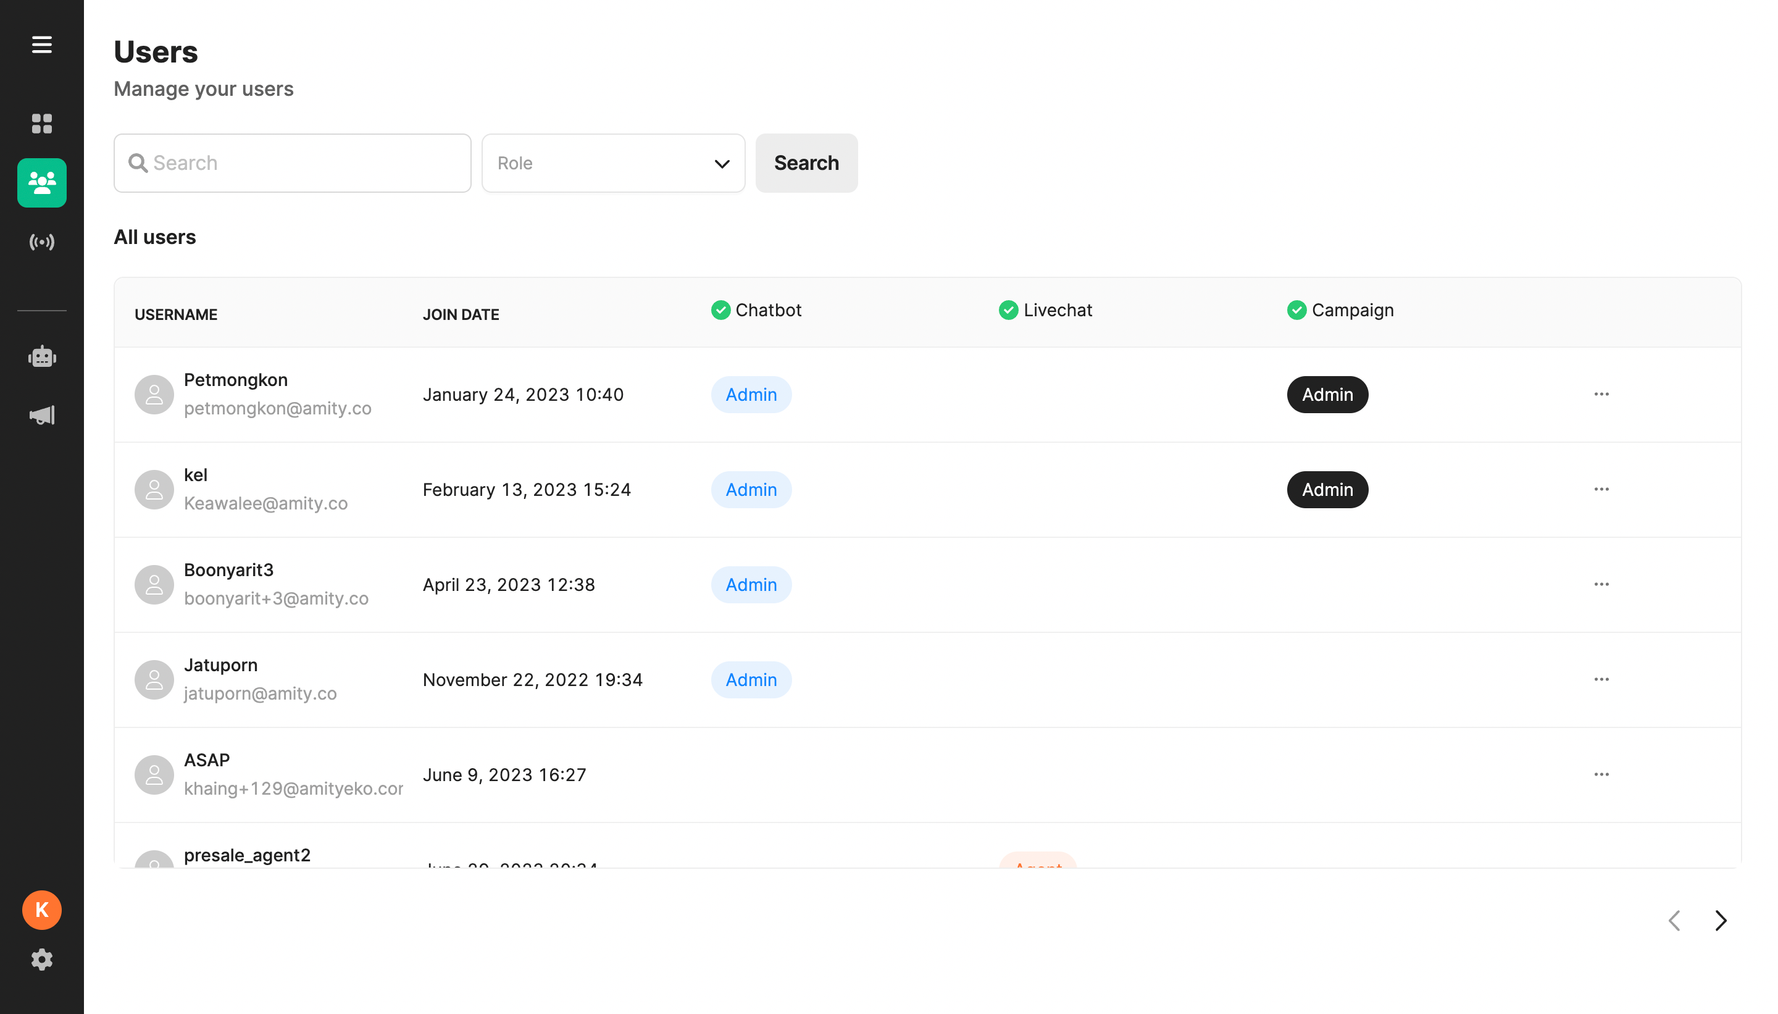The height and width of the screenshot is (1014, 1778).
Task: Open the more options for Jatuporn
Action: pyautogui.click(x=1601, y=679)
